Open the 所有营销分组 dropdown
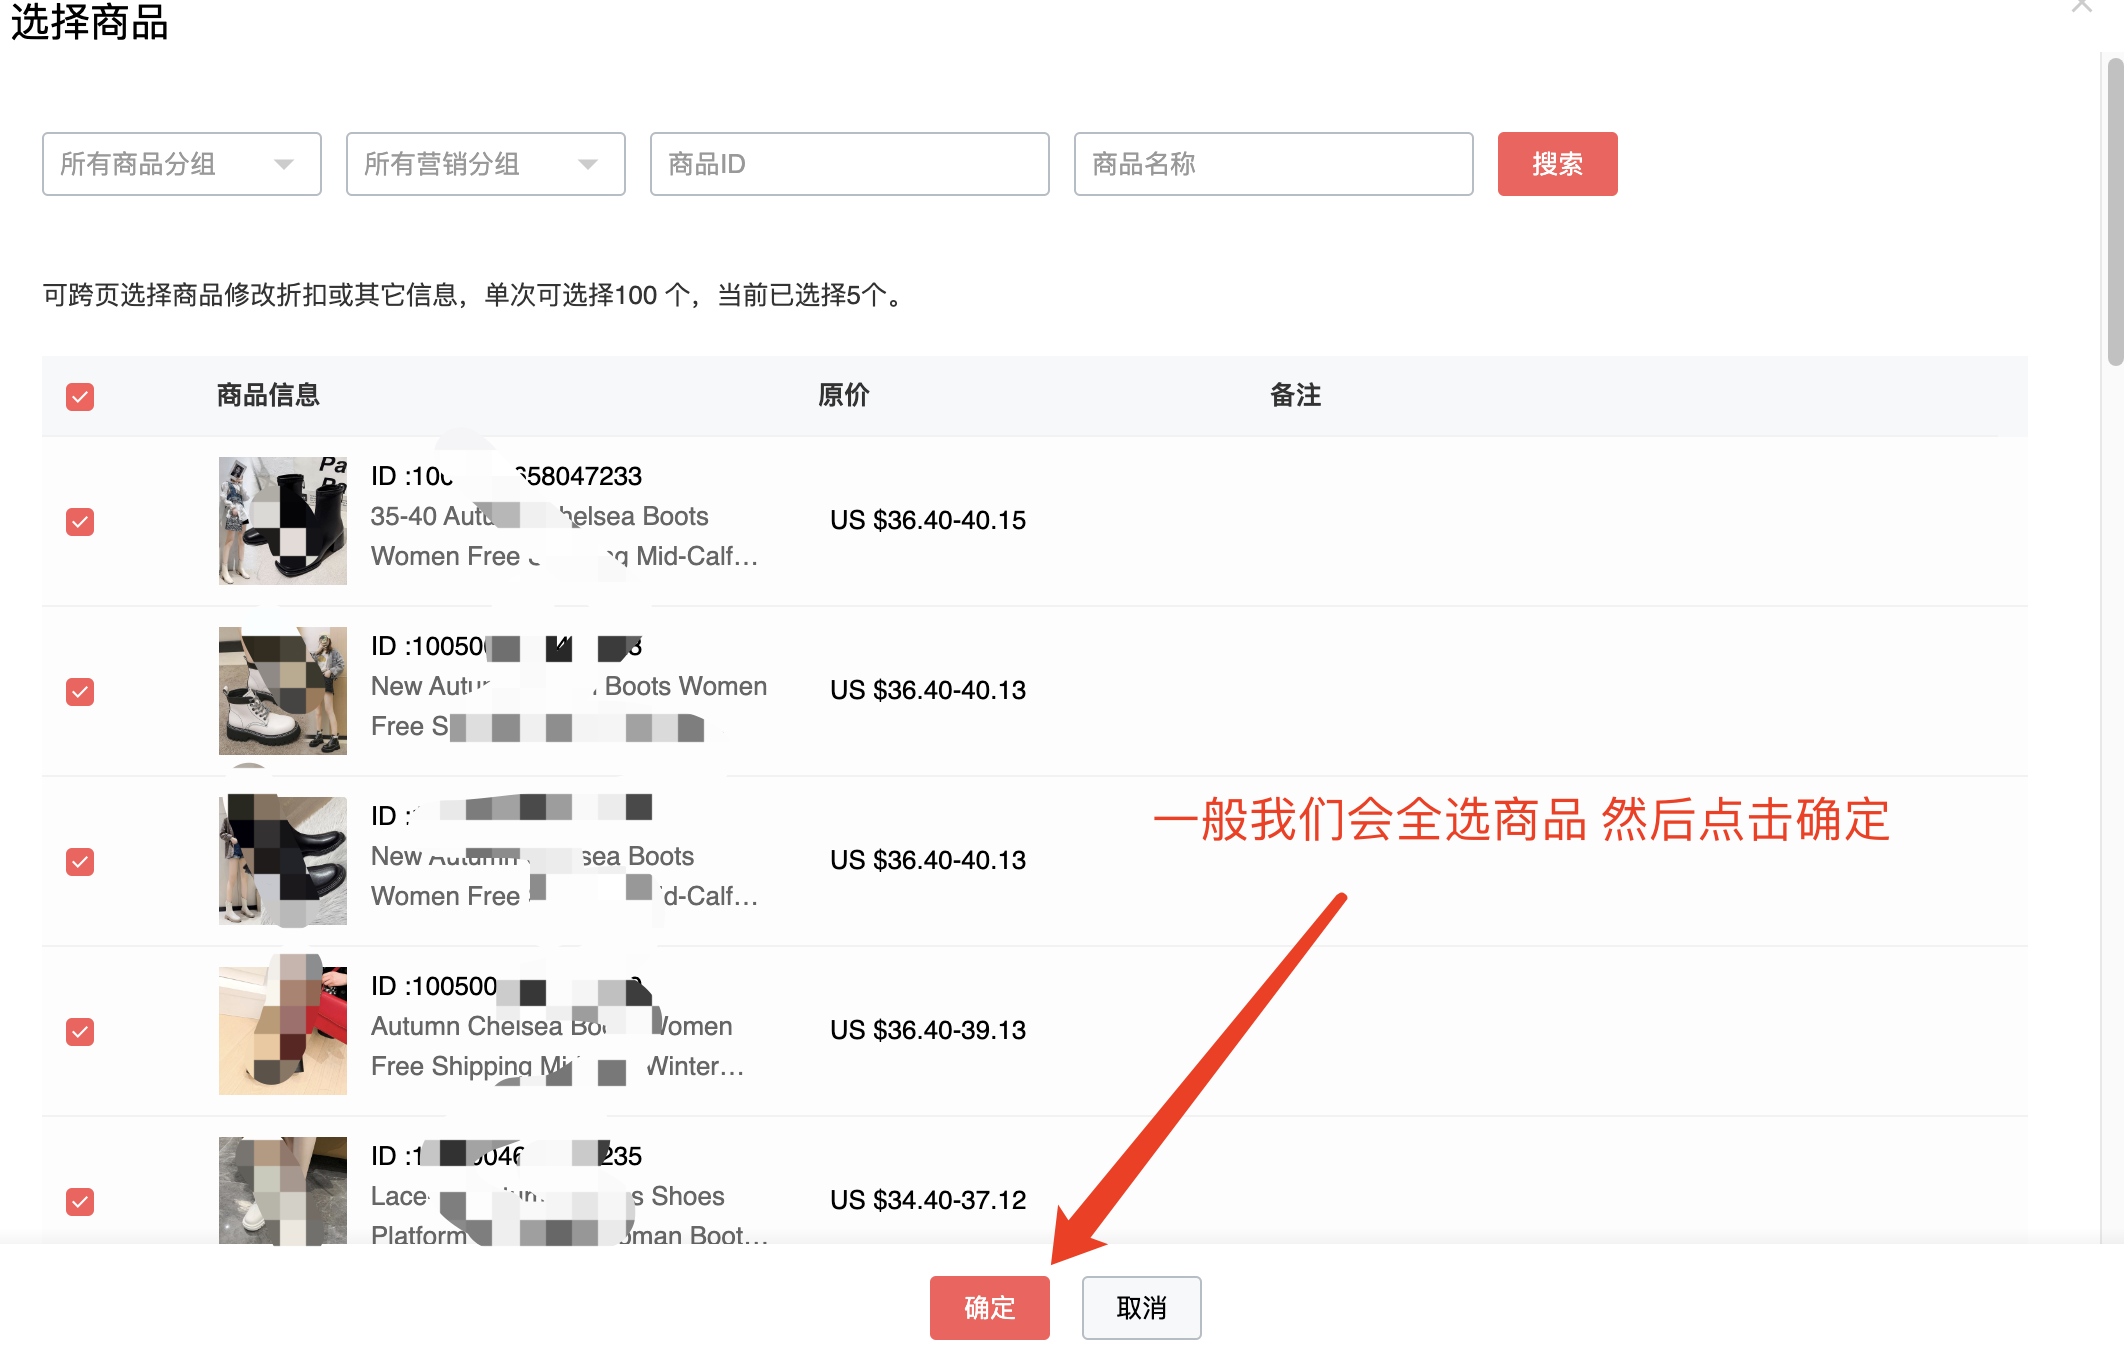 pos(485,164)
